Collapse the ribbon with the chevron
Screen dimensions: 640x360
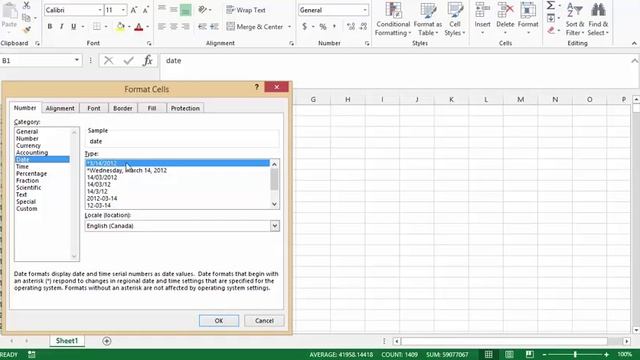coord(634,43)
